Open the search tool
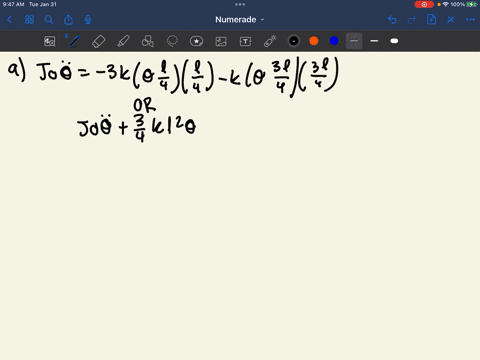This screenshot has height=360, width=480. pos(49,20)
